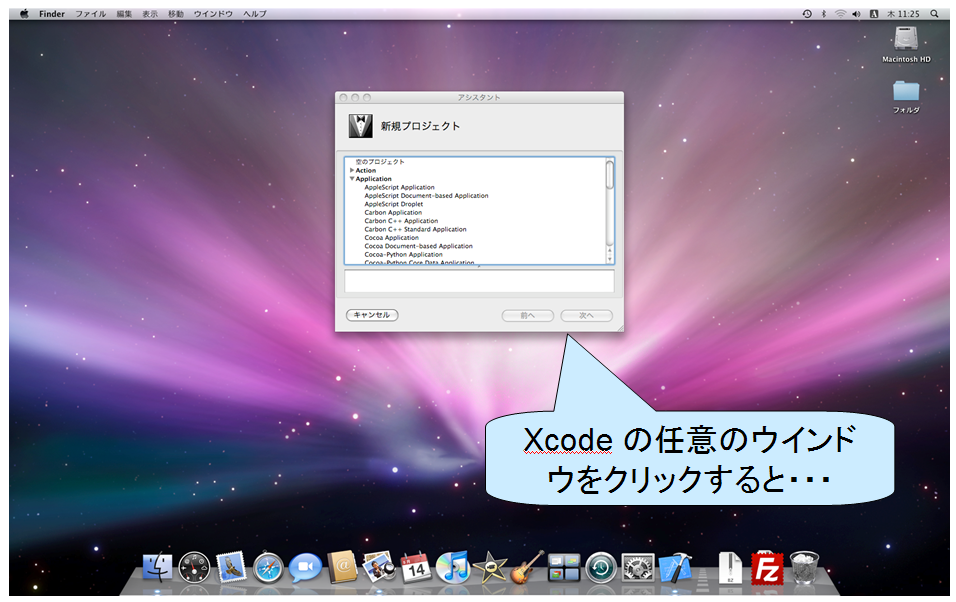The width and height of the screenshot is (956, 602).
Task: Select Cocoa Application template
Action: click(391, 238)
